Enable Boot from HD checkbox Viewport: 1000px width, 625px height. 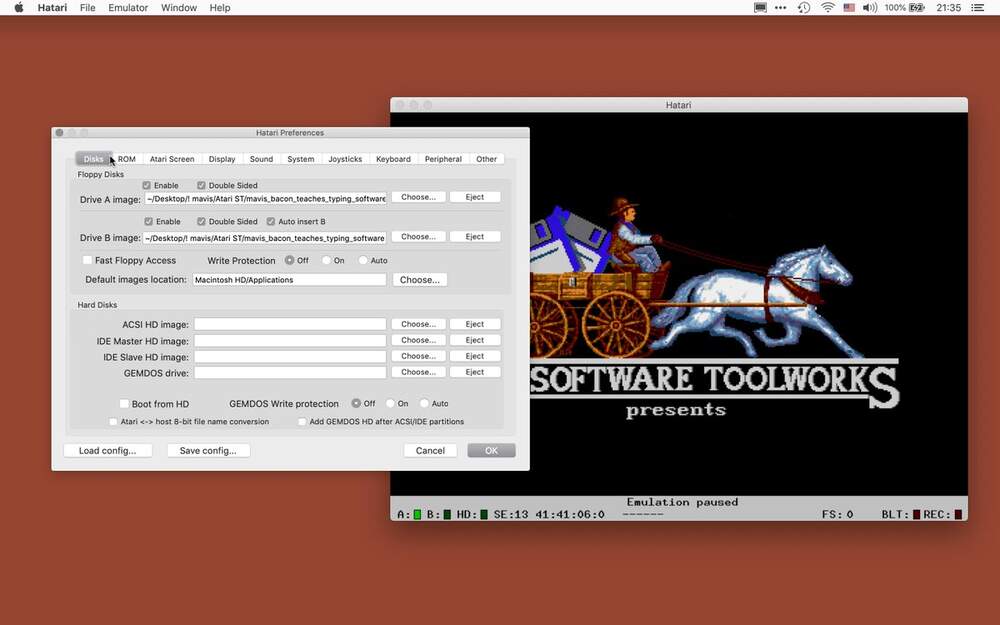(124, 404)
